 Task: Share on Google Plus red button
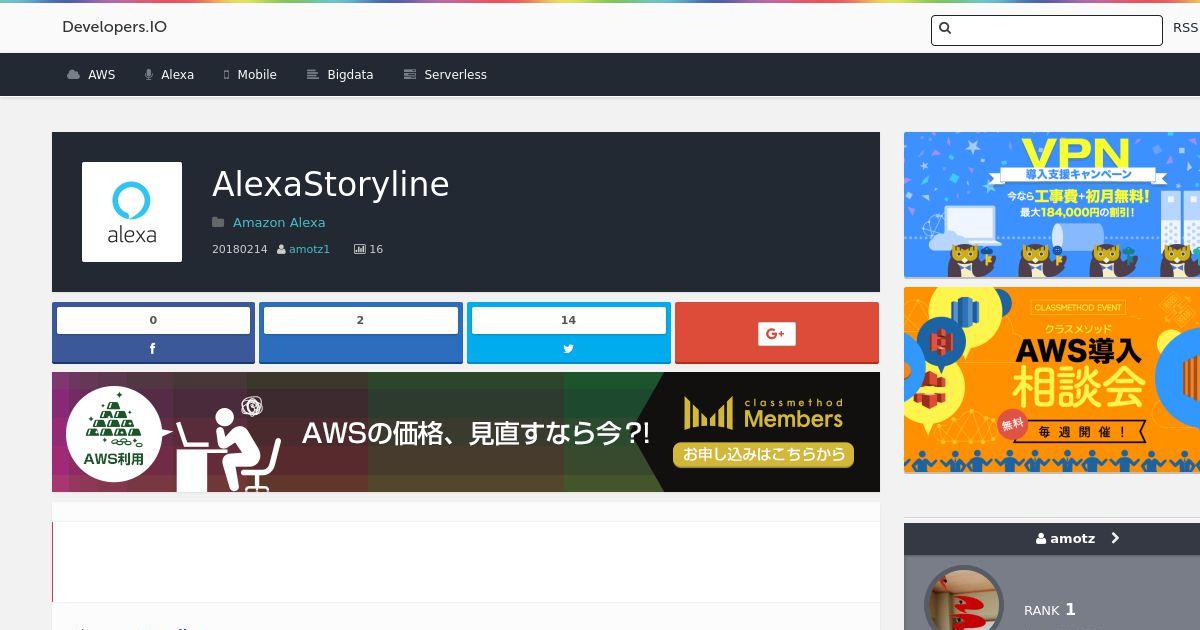[x=777, y=333]
